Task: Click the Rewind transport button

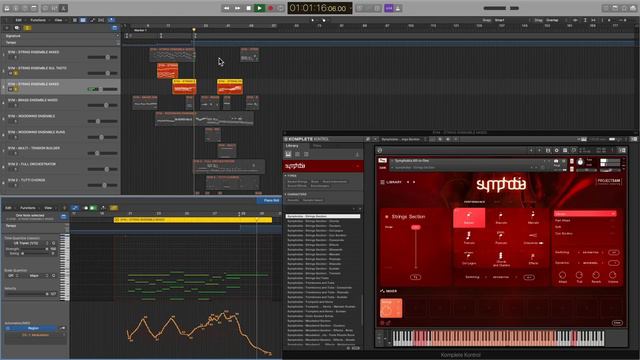Action: (226, 8)
